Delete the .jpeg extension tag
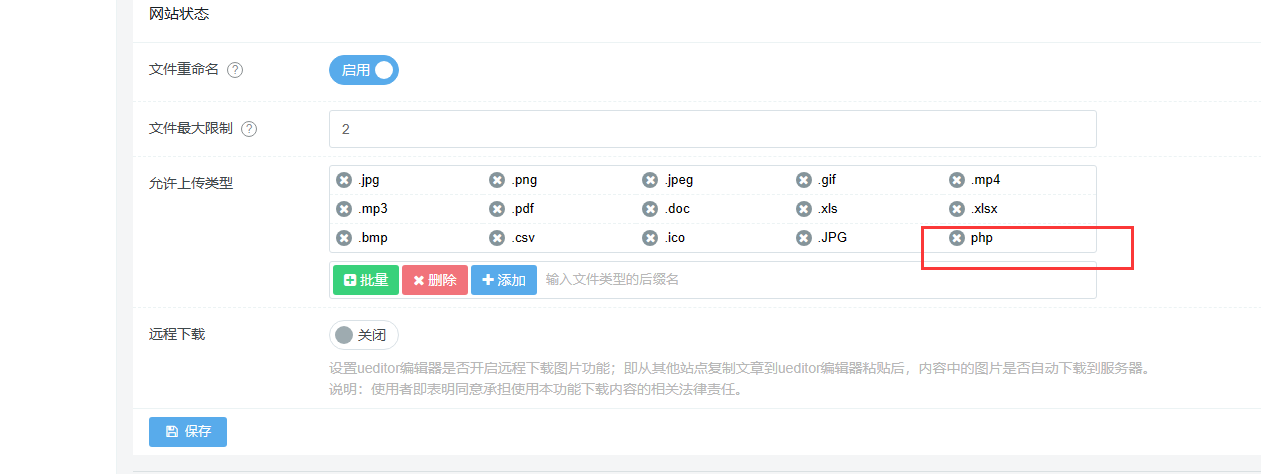Viewport: 1261px width, 474px height. [650, 180]
